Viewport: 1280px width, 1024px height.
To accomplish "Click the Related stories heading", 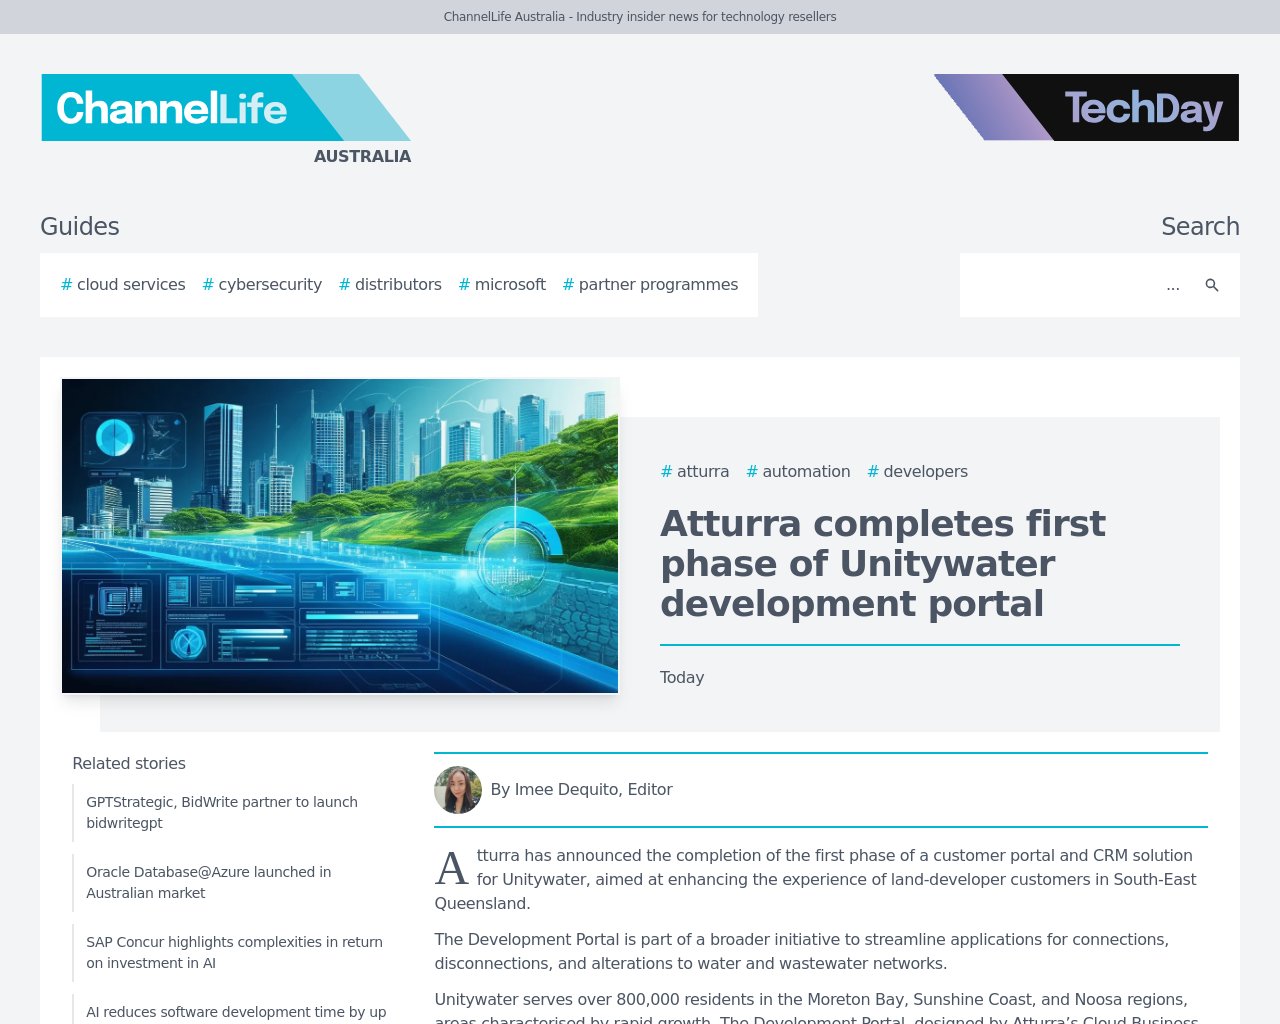I will (x=129, y=763).
